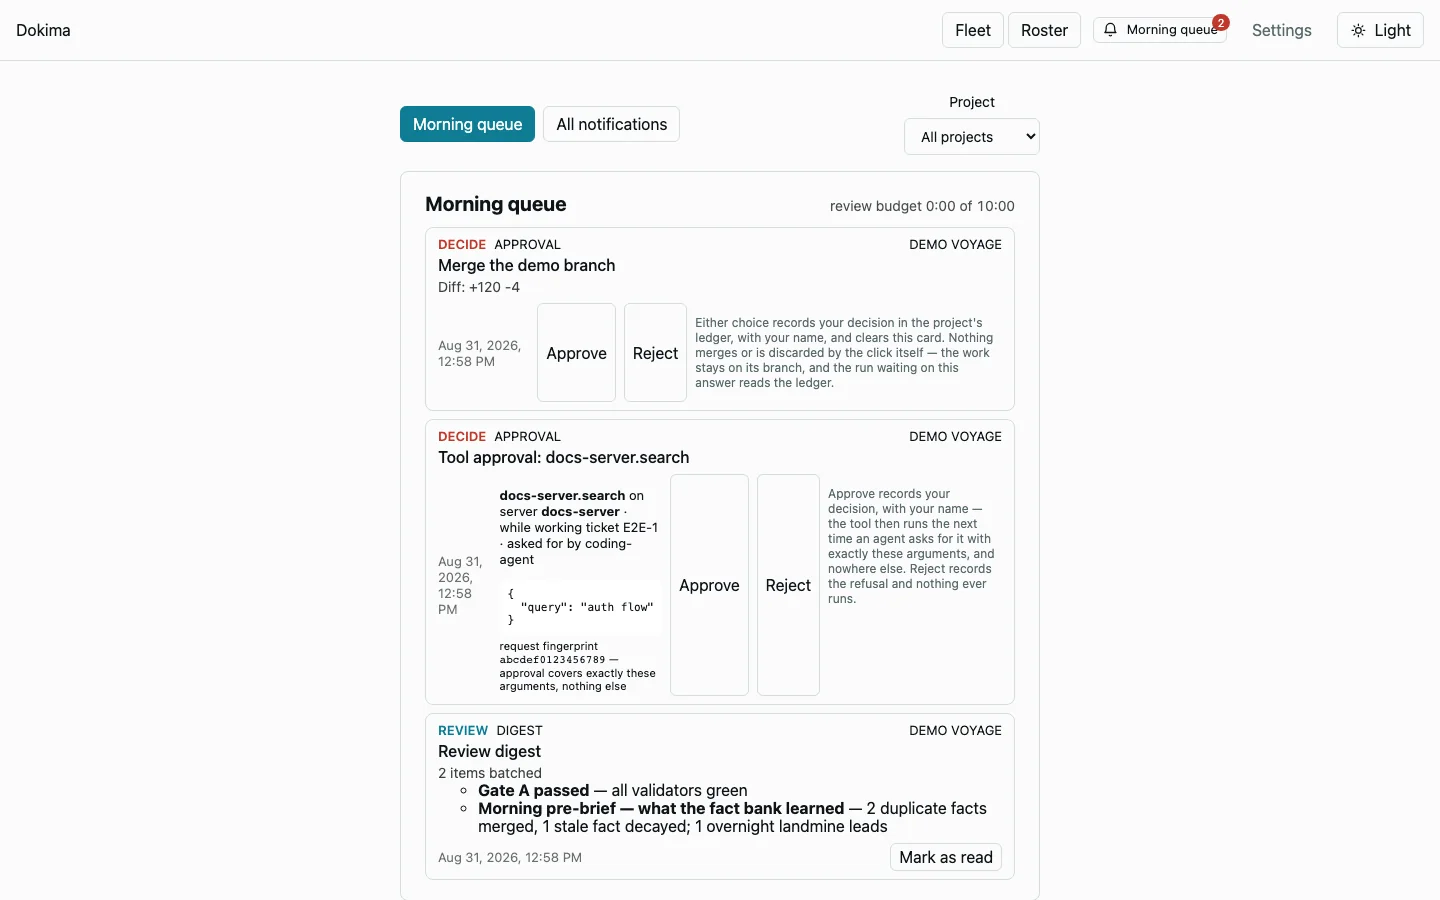Mark the Review digest as read
The image size is (1440, 900).
(945, 857)
